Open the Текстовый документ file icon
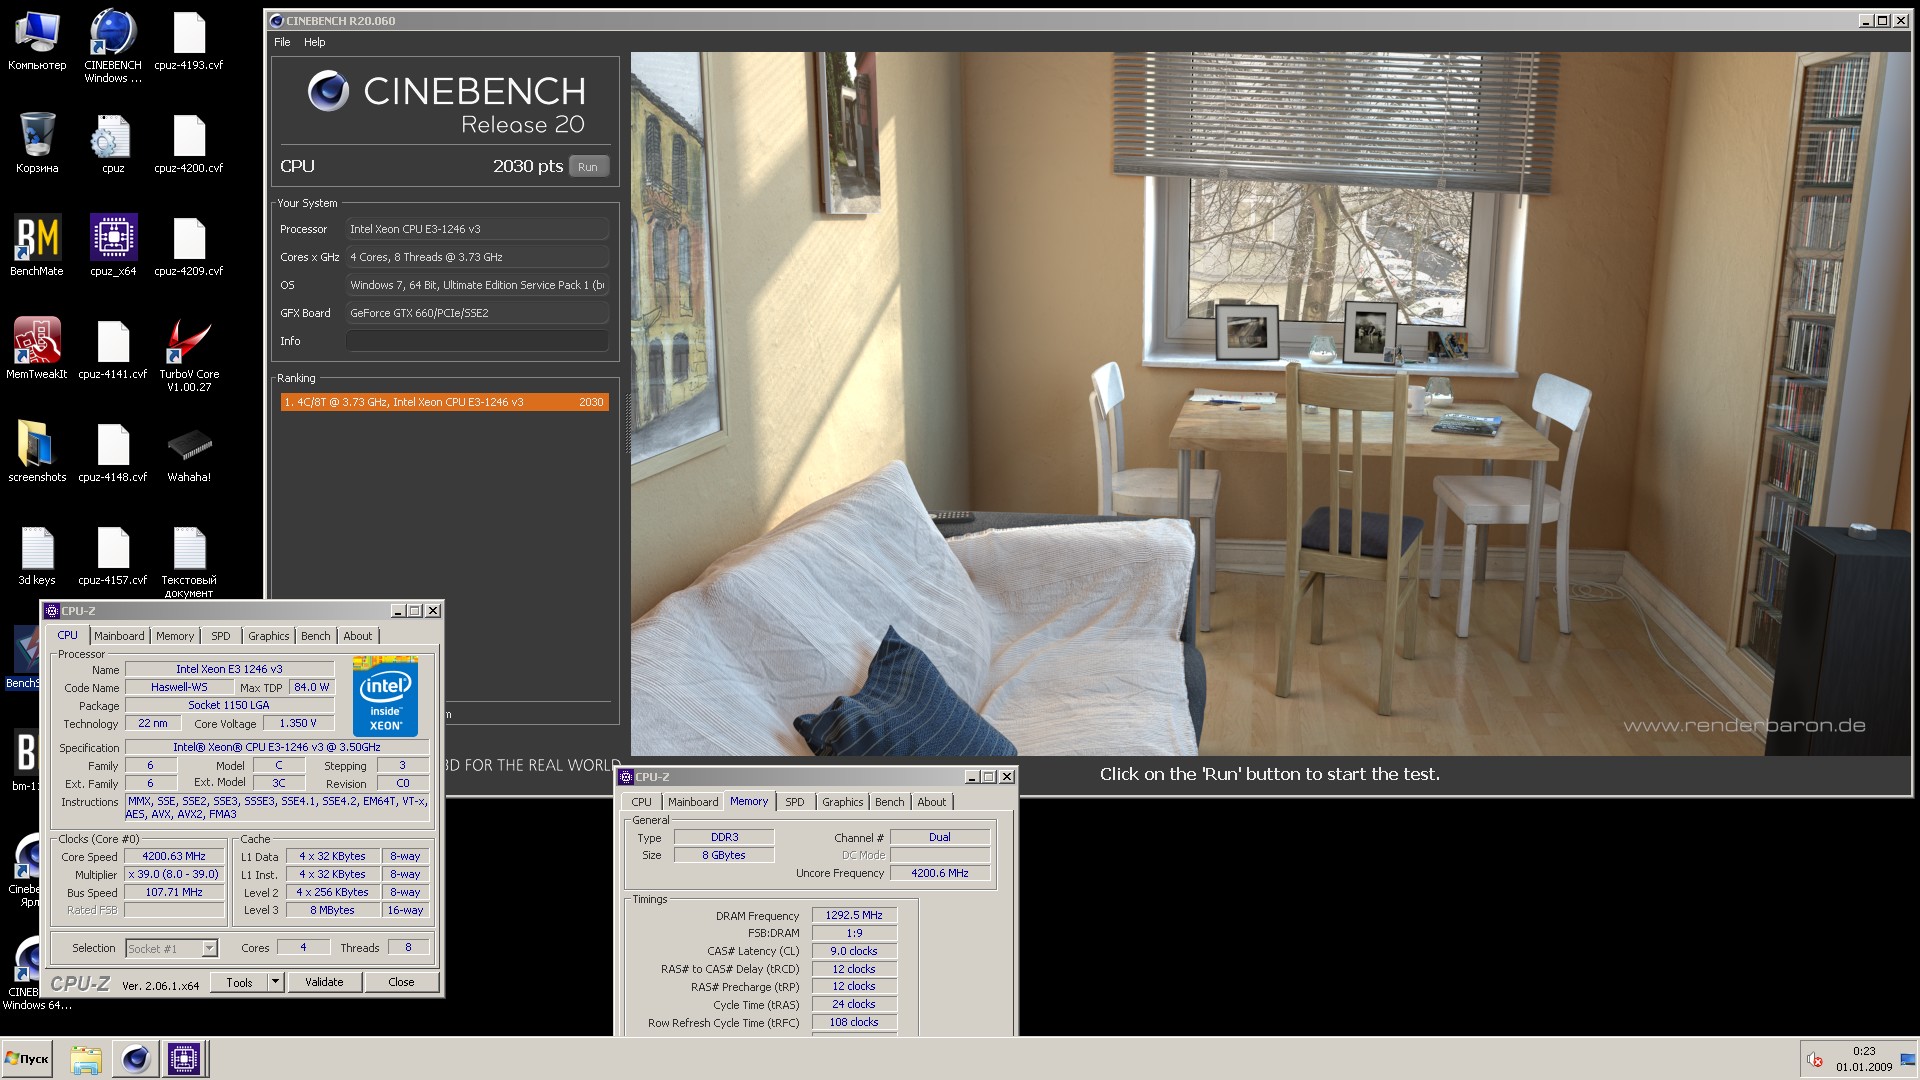The height and width of the screenshot is (1080, 1920). pos(189,562)
